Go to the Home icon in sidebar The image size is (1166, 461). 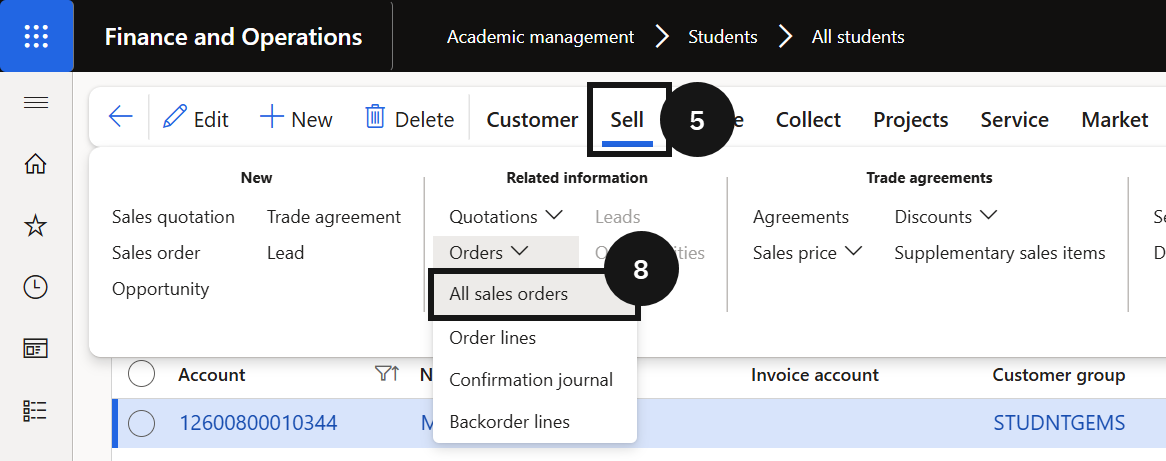(x=36, y=164)
